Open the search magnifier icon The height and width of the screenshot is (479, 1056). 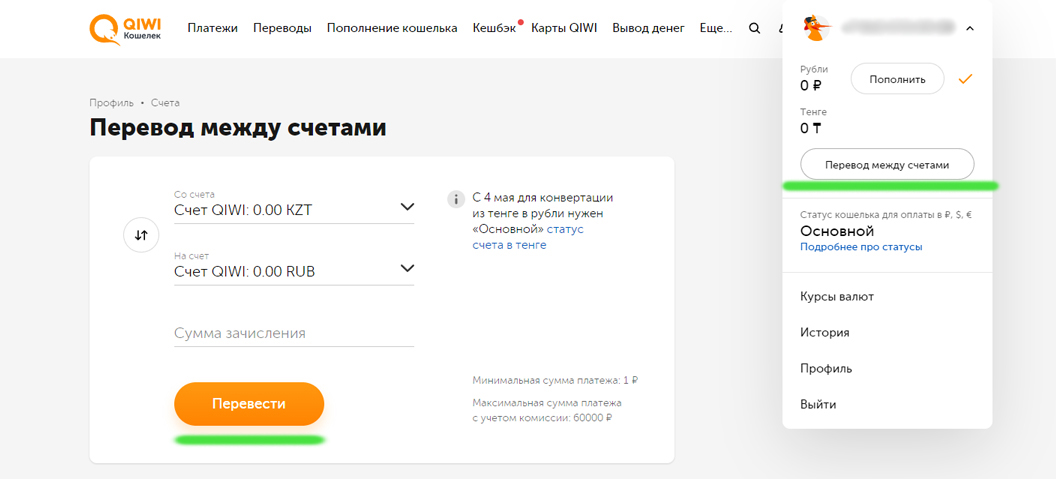[x=755, y=28]
